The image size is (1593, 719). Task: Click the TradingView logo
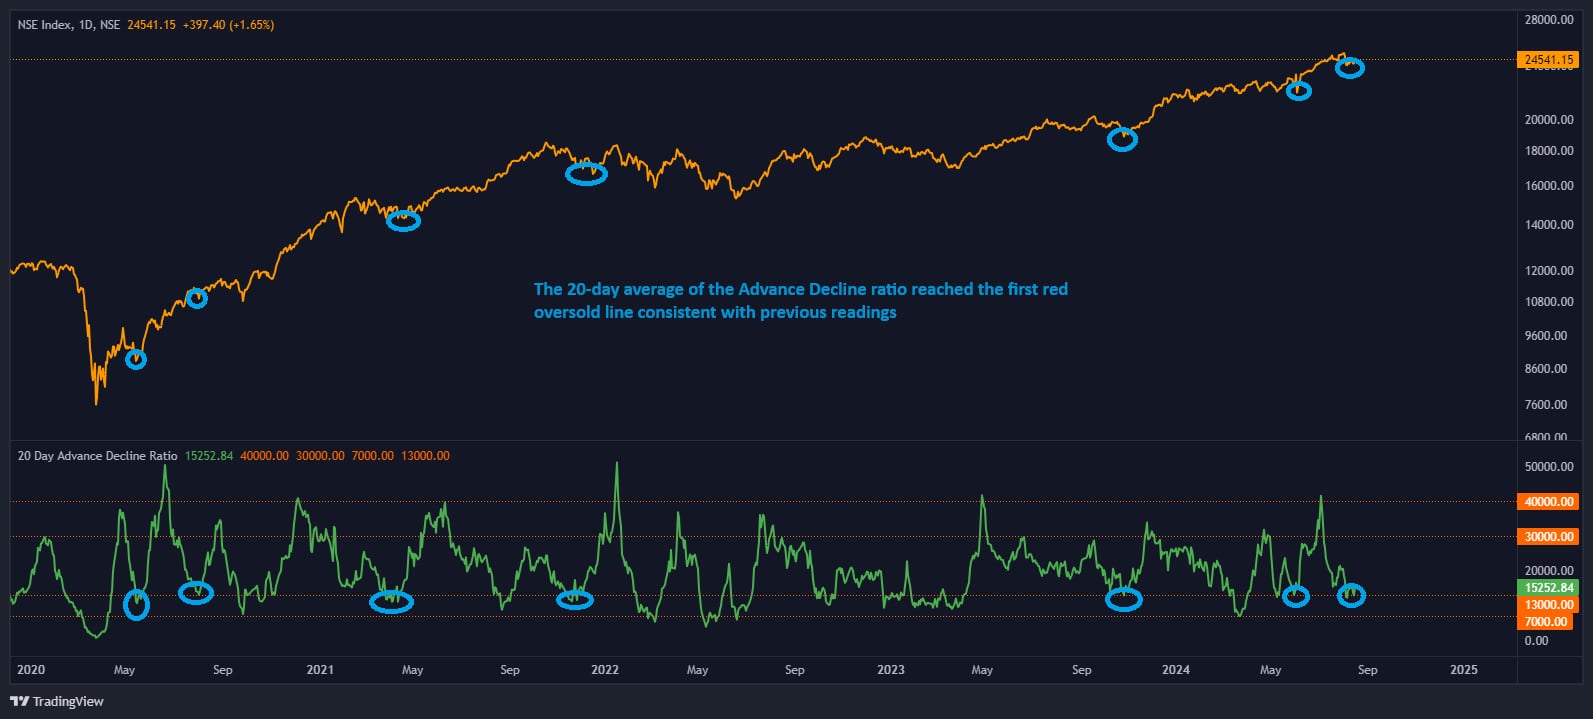pyautogui.click(x=57, y=701)
